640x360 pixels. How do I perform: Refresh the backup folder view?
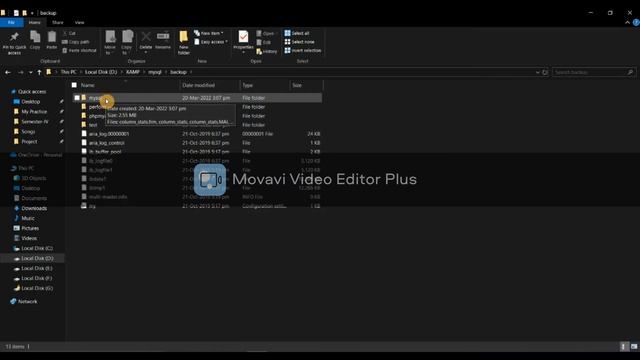click(x=545, y=72)
